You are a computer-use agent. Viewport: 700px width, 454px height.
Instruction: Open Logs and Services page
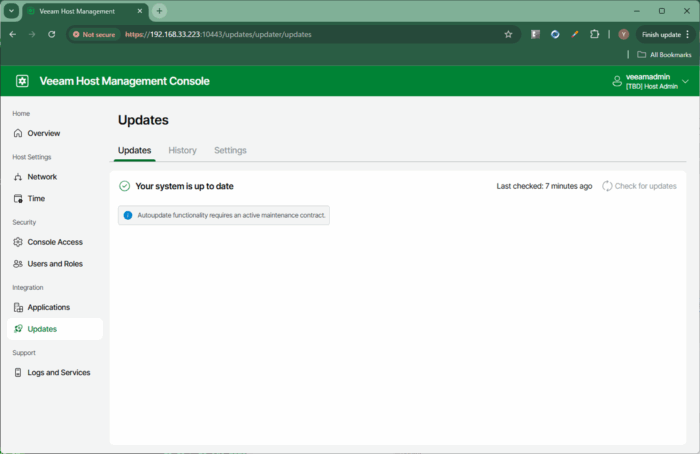54,372
